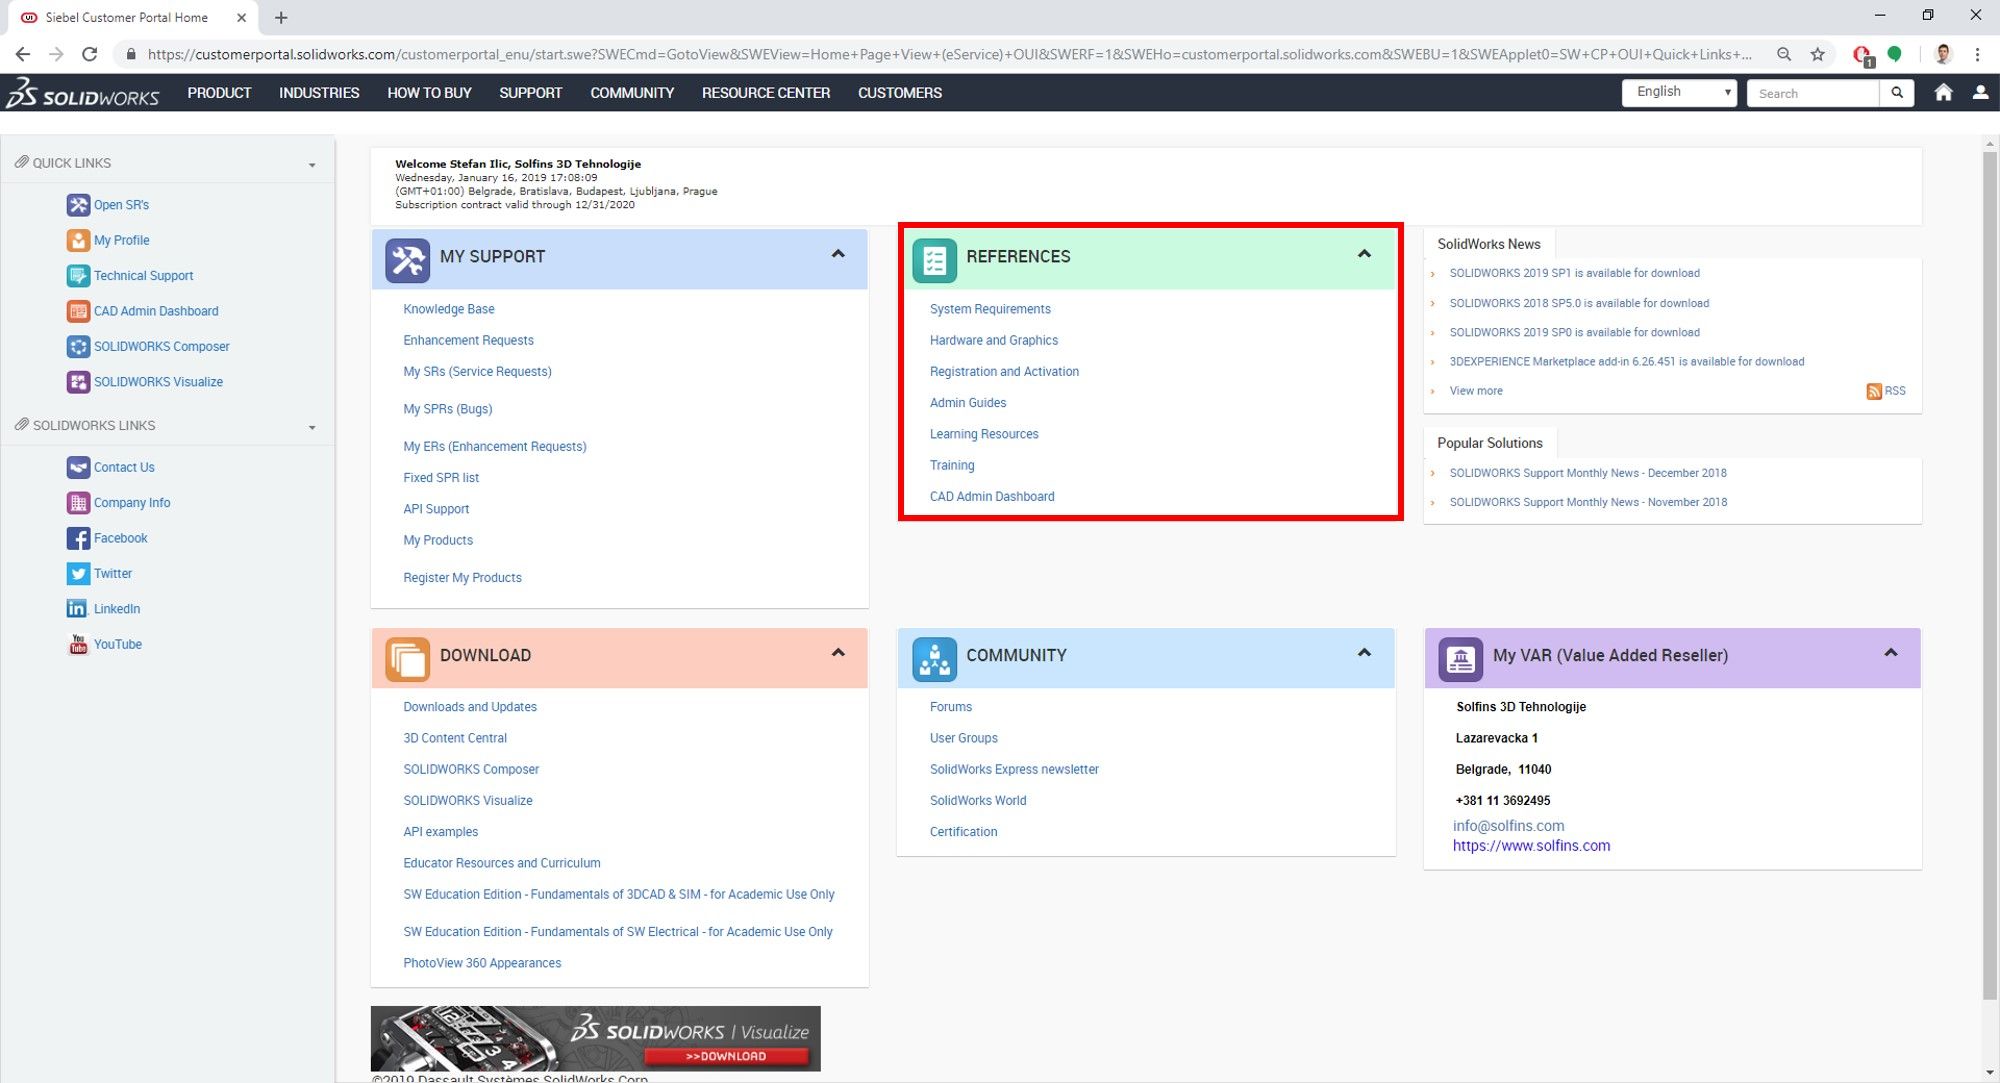Visit the YouTube channel icon
Image resolution: width=2000 pixels, height=1083 pixels.
(x=78, y=643)
